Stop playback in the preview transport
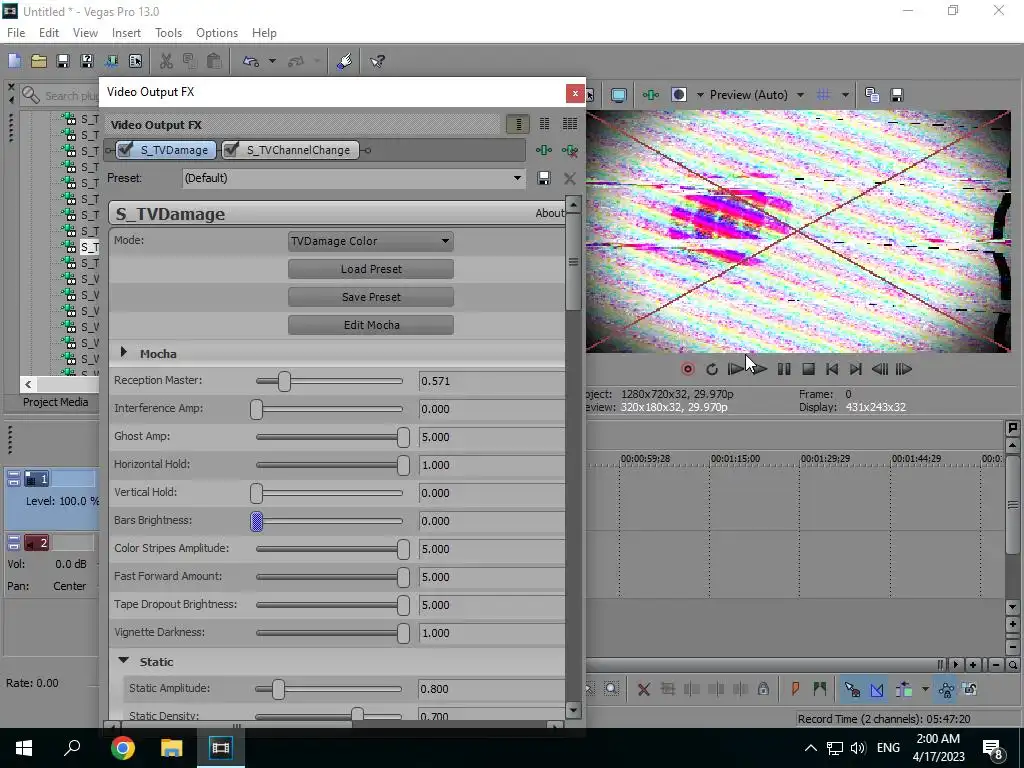The height and width of the screenshot is (768, 1024). click(x=808, y=369)
